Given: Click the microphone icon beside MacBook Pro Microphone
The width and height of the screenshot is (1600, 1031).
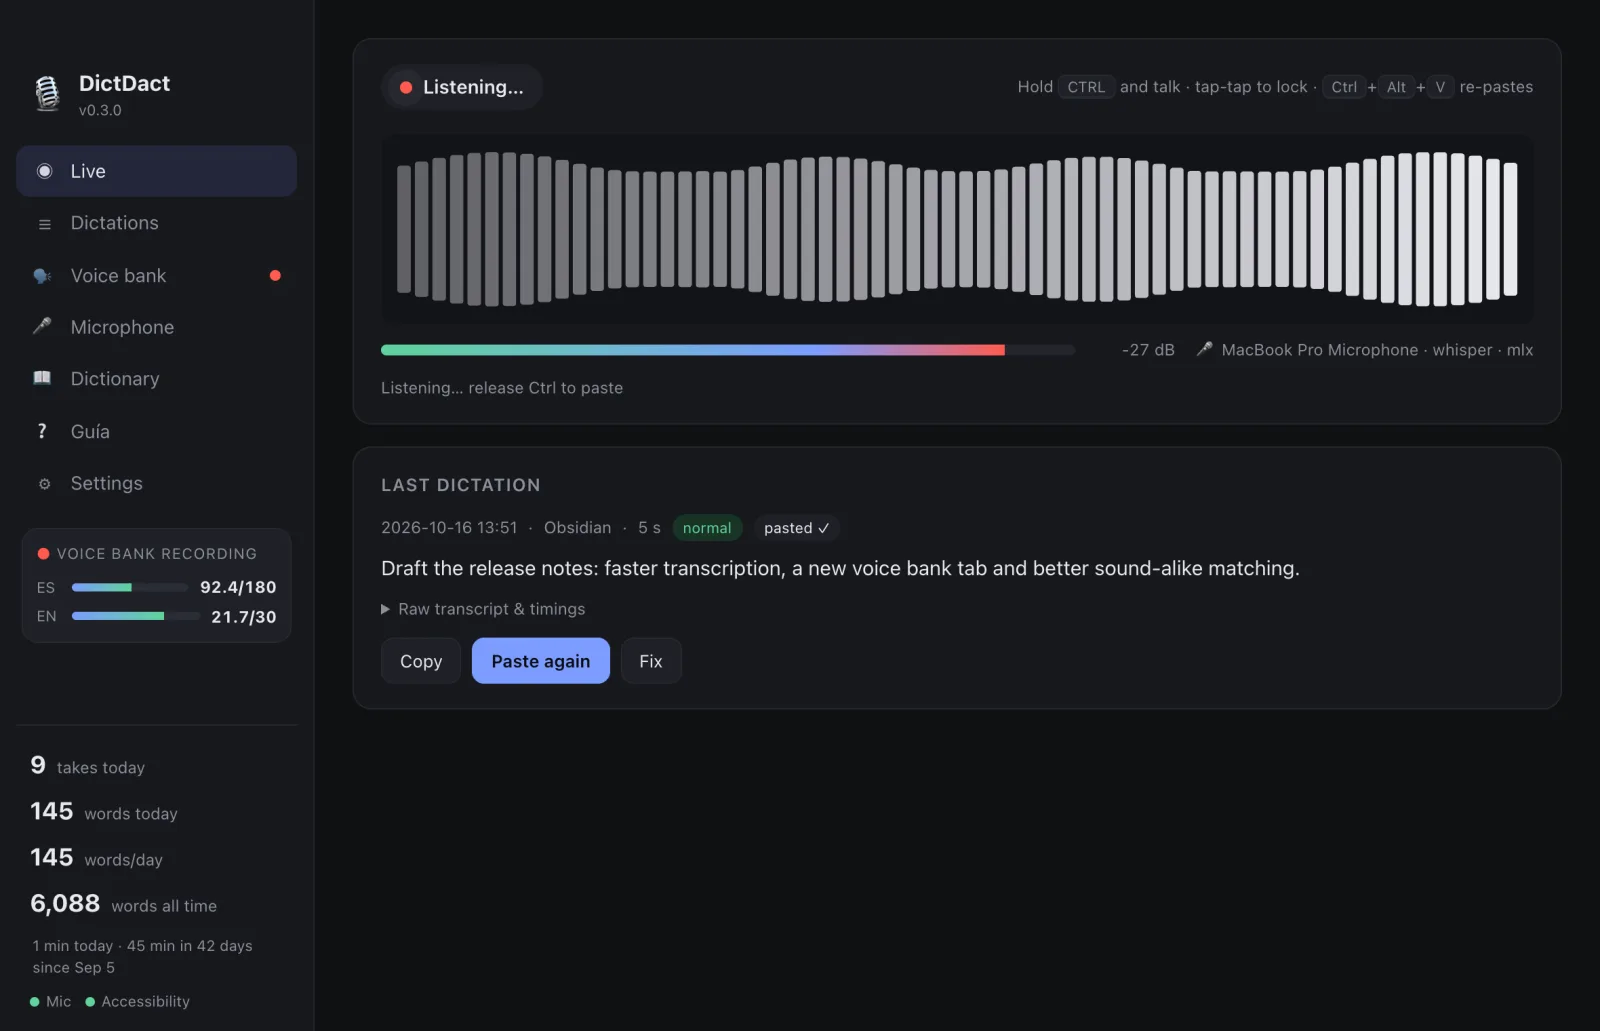Looking at the screenshot, I should [1205, 349].
